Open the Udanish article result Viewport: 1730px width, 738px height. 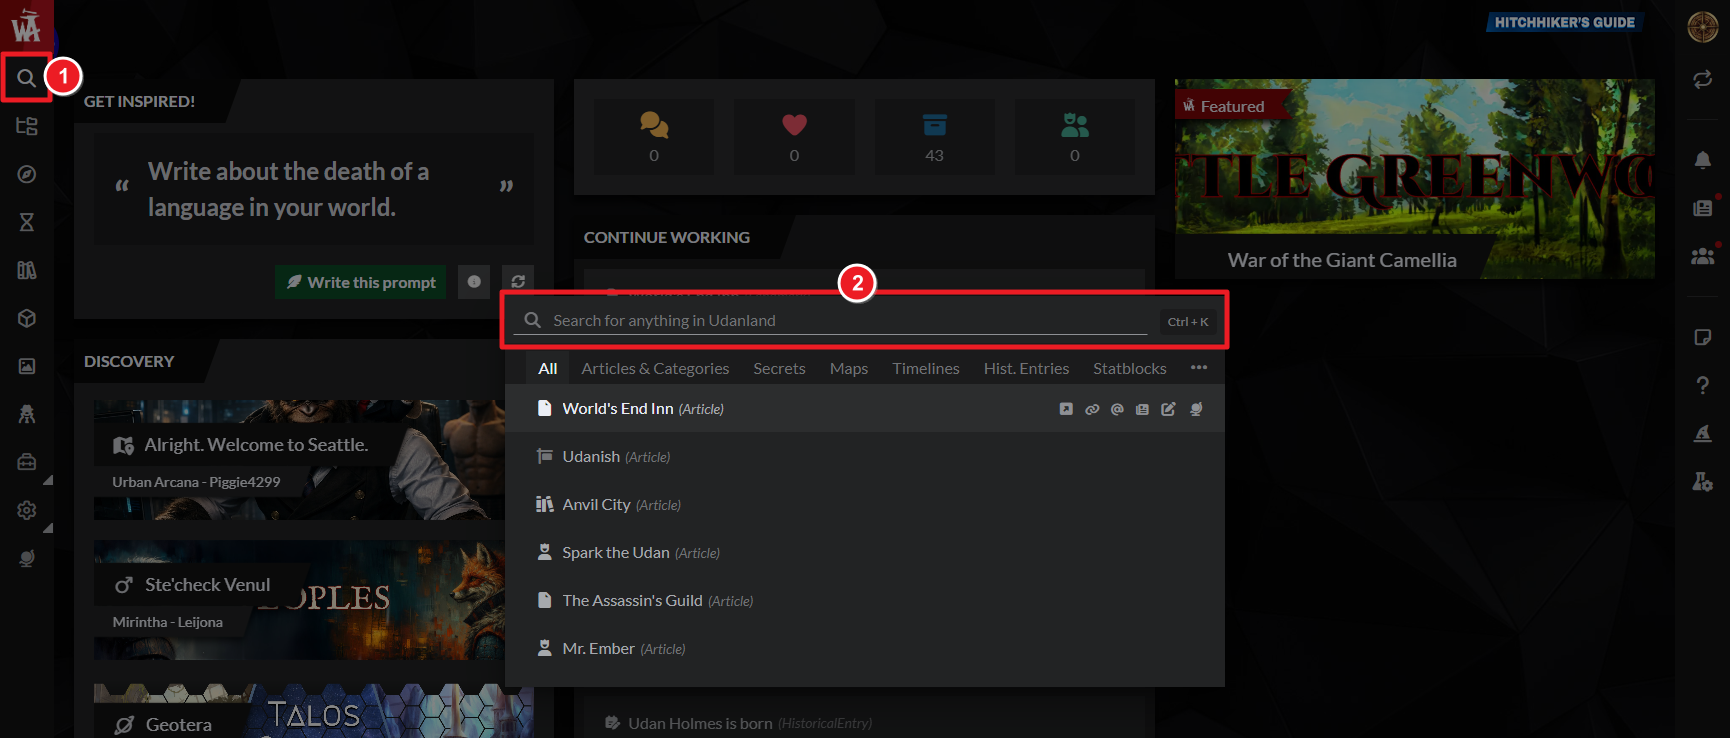(865, 457)
